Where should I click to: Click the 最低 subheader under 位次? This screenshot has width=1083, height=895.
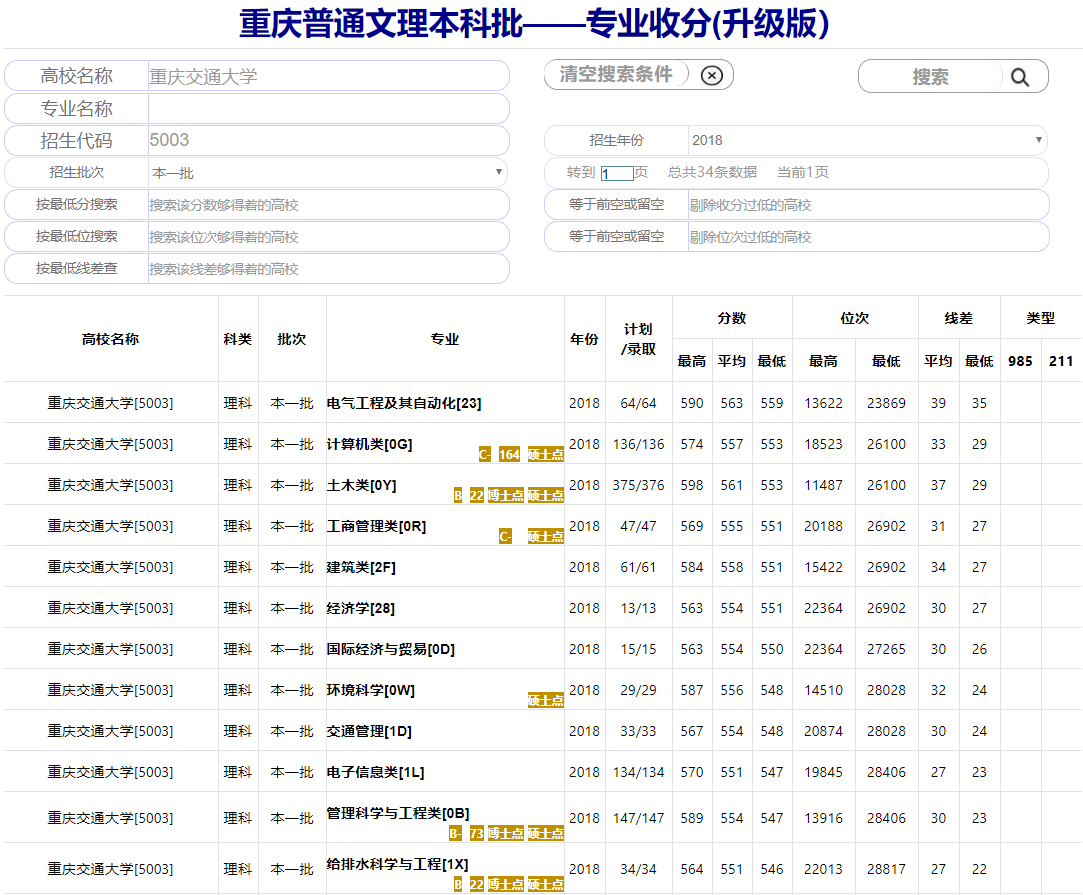pyautogui.click(x=886, y=361)
